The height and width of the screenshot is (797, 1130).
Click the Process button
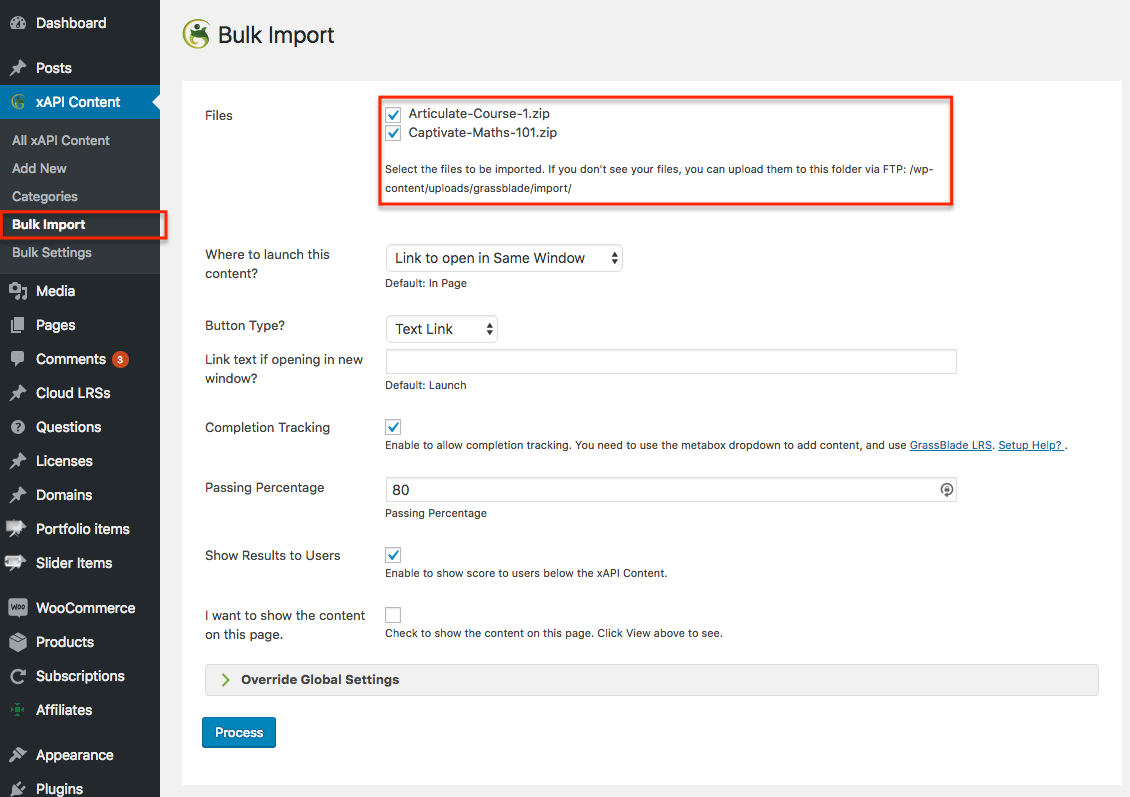[x=239, y=733]
